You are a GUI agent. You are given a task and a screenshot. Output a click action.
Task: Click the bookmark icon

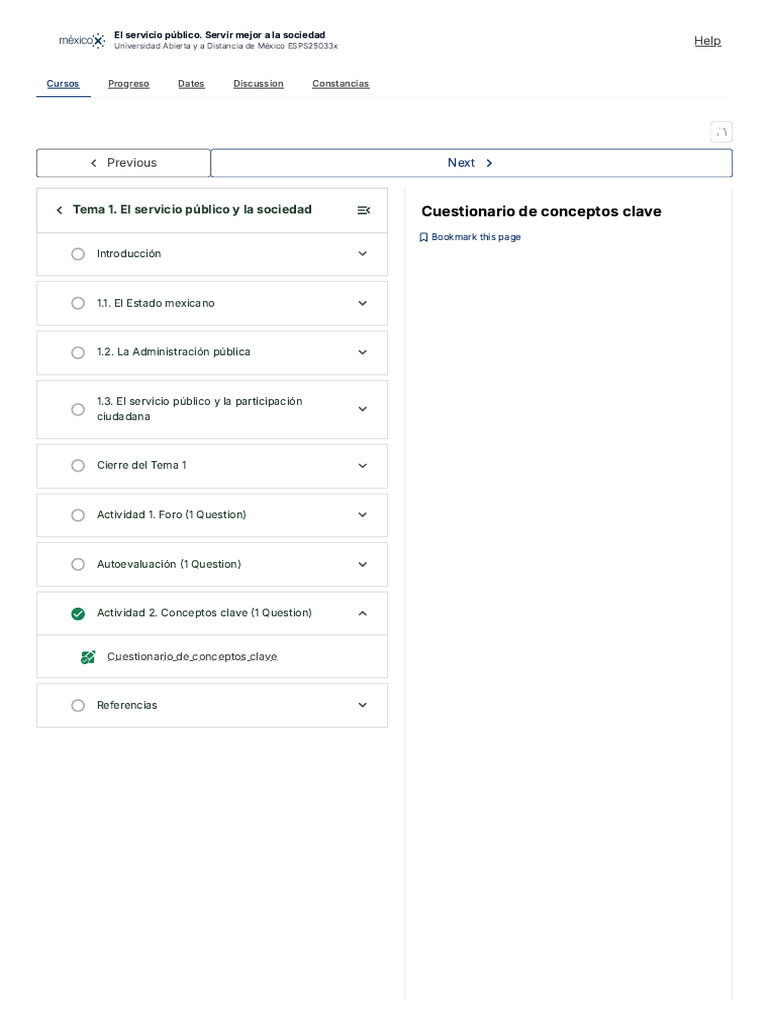click(x=424, y=238)
